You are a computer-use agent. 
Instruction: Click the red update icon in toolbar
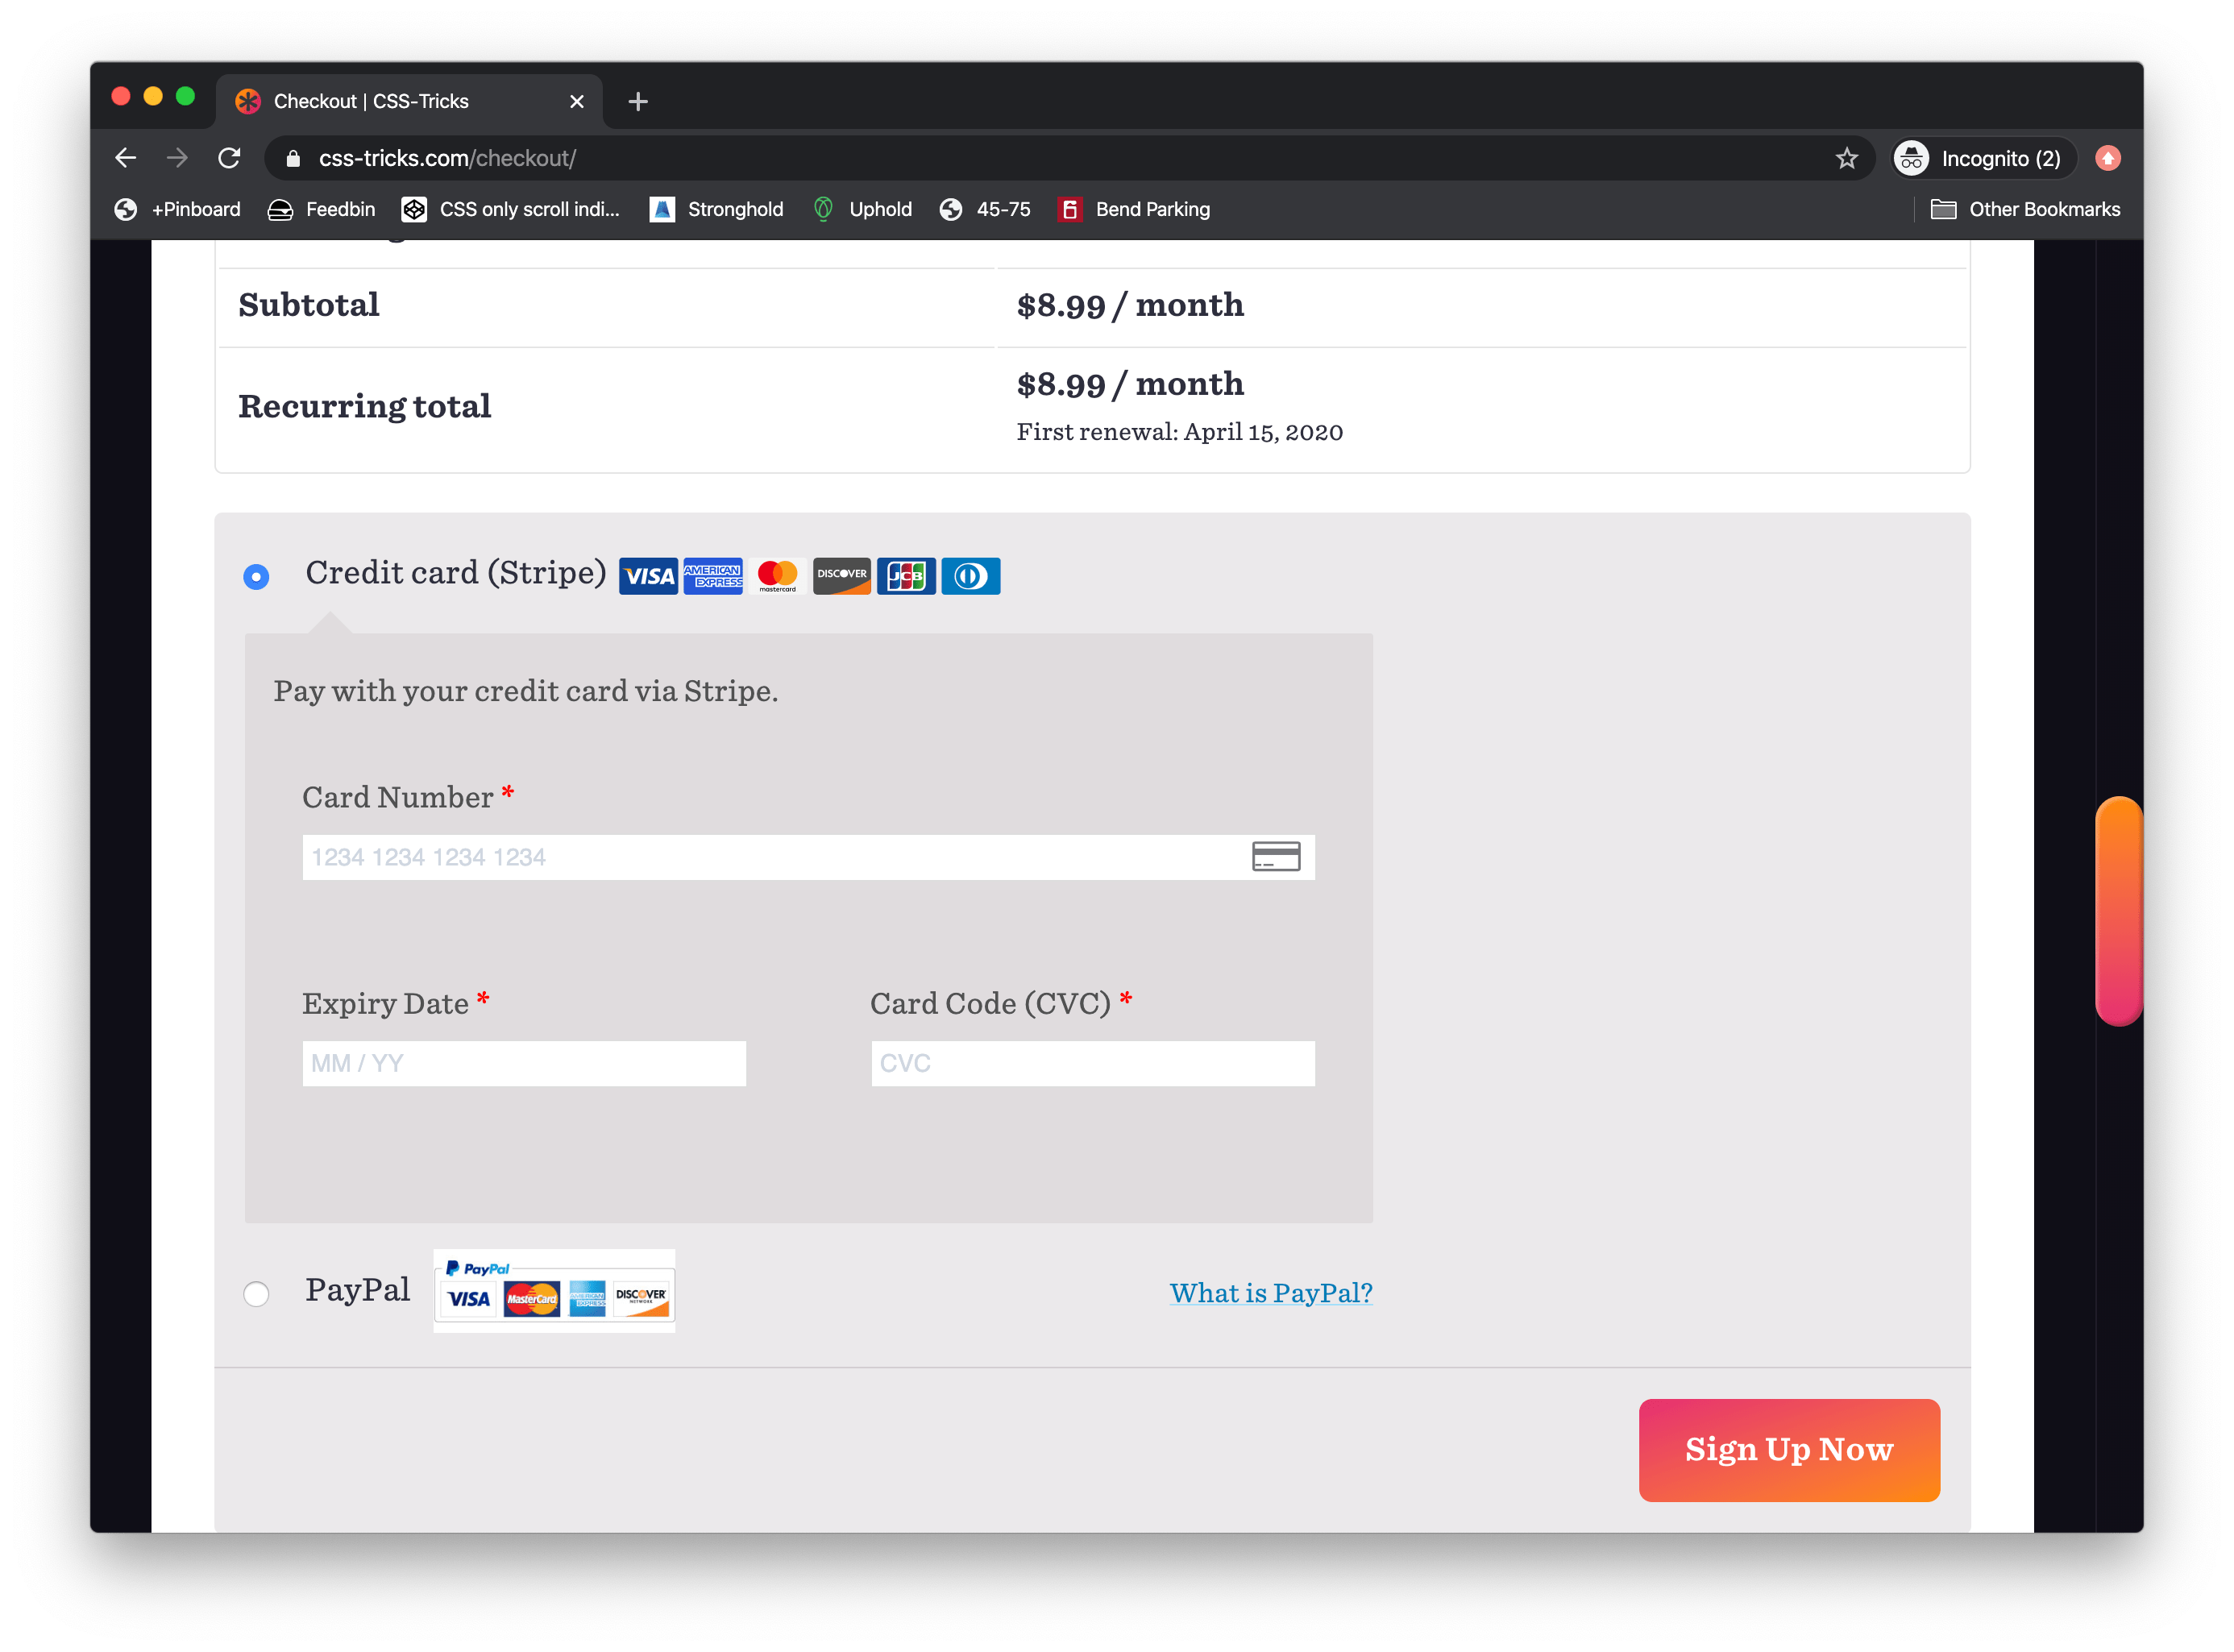pos(2108,158)
